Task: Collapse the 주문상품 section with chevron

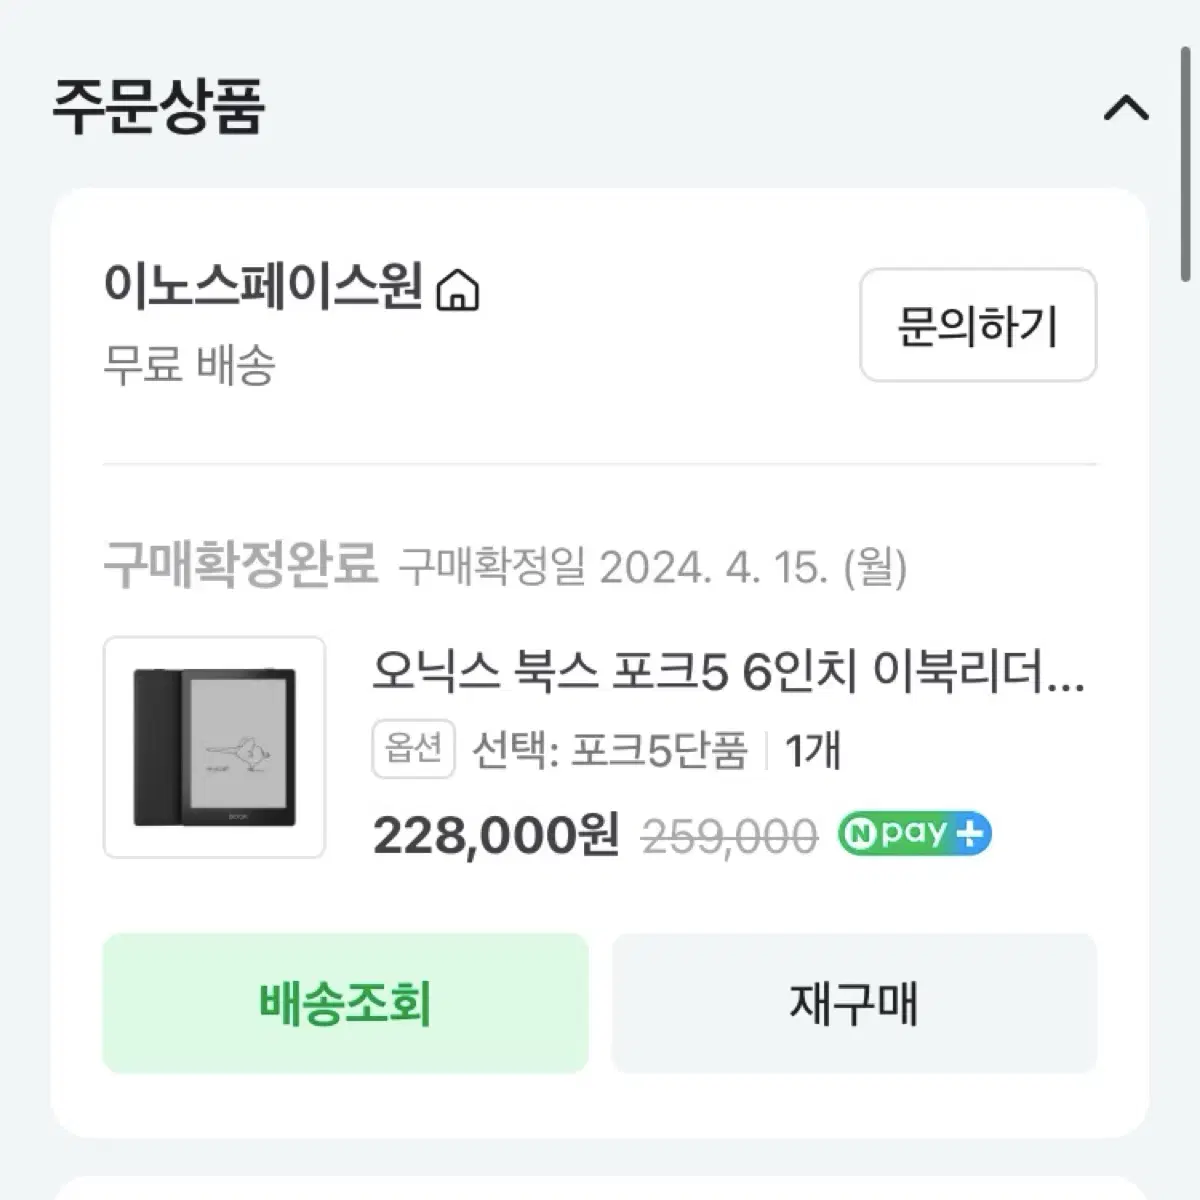Action: (1127, 107)
